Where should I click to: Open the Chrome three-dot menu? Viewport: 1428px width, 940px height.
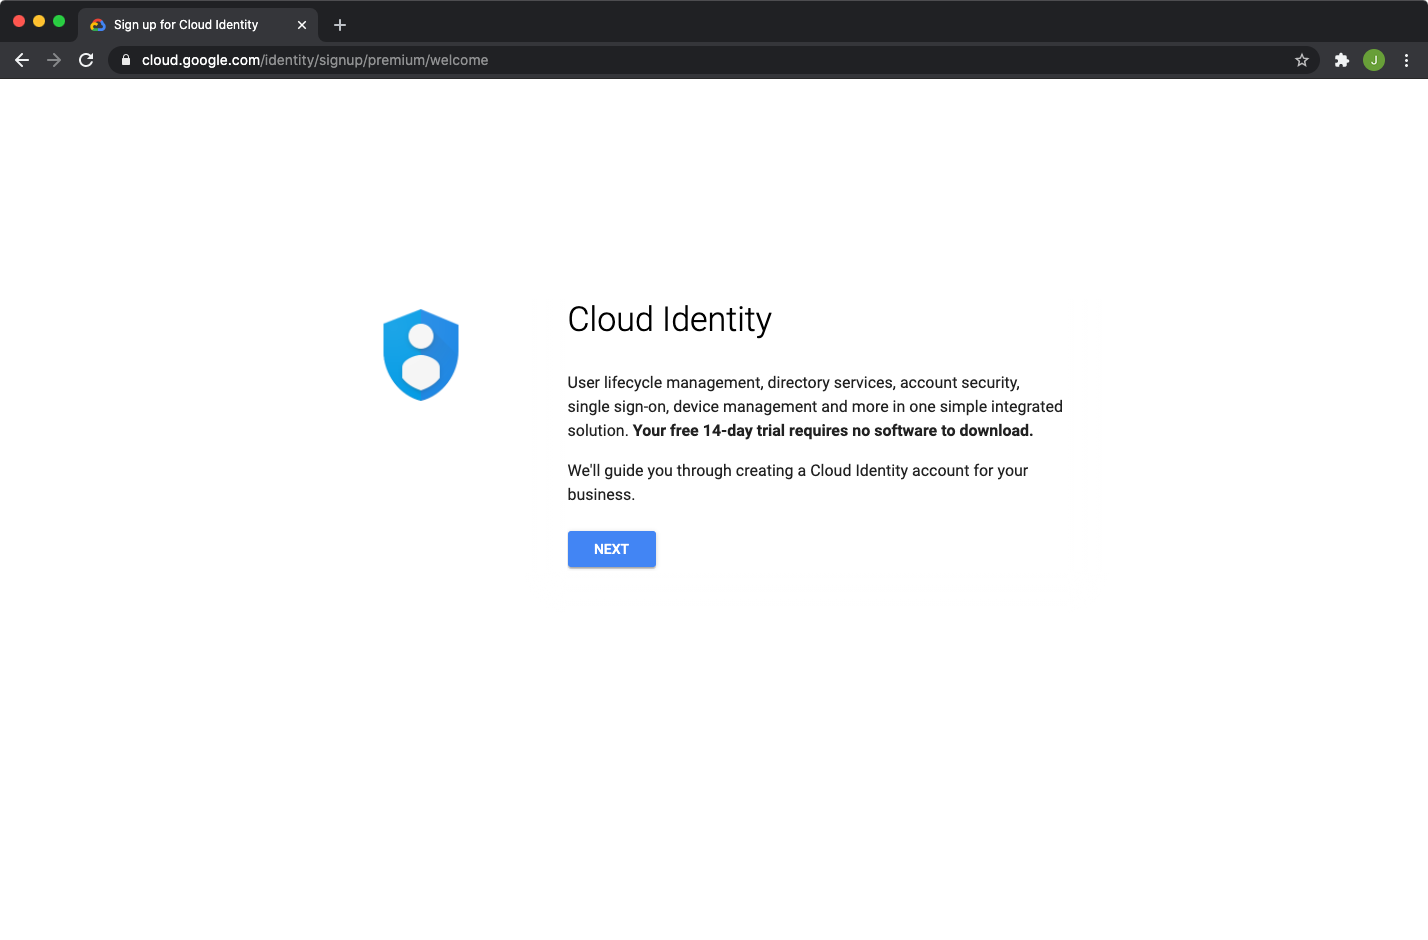pos(1406,60)
